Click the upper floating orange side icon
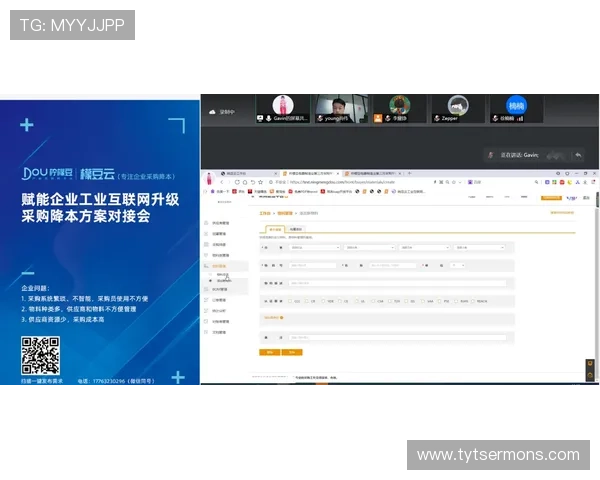600x480 pixels. tap(590, 364)
